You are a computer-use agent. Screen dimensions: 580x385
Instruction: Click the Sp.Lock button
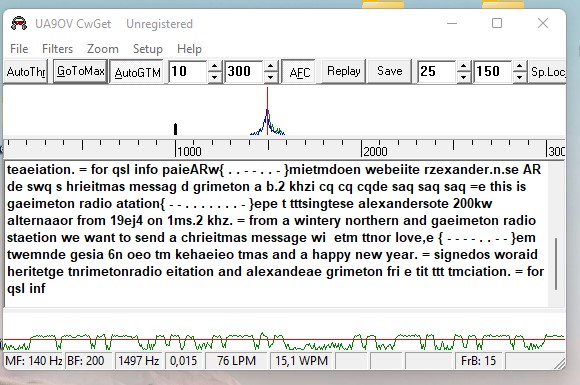[x=547, y=71]
